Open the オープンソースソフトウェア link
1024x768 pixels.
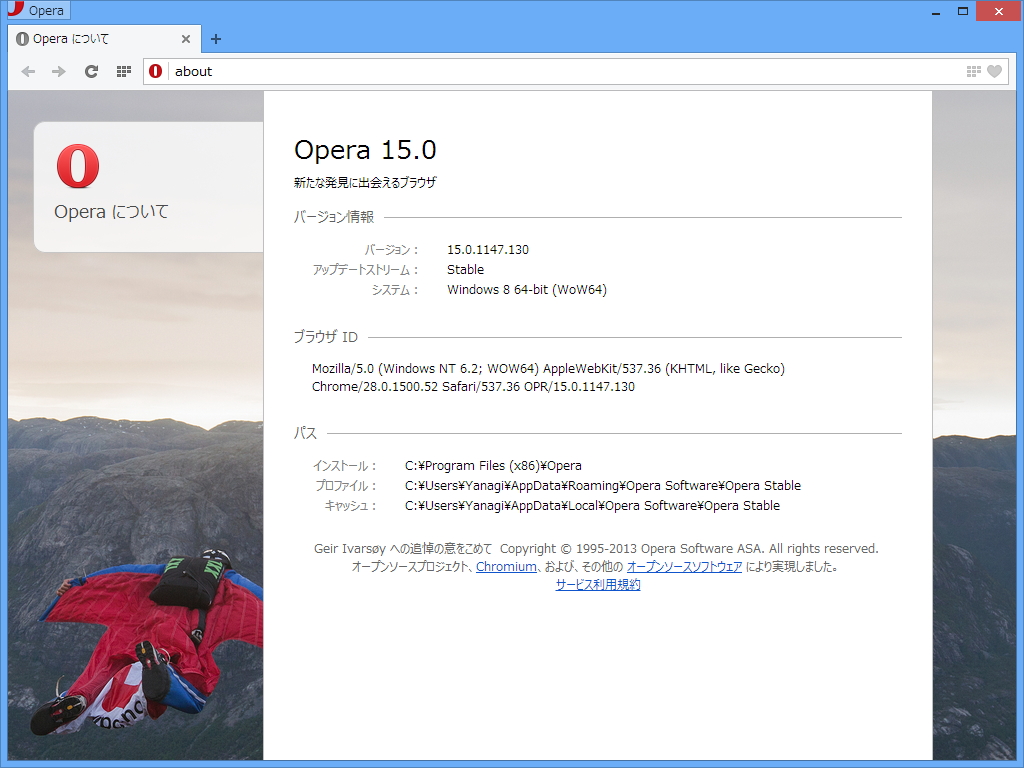pyautogui.click(x=686, y=566)
